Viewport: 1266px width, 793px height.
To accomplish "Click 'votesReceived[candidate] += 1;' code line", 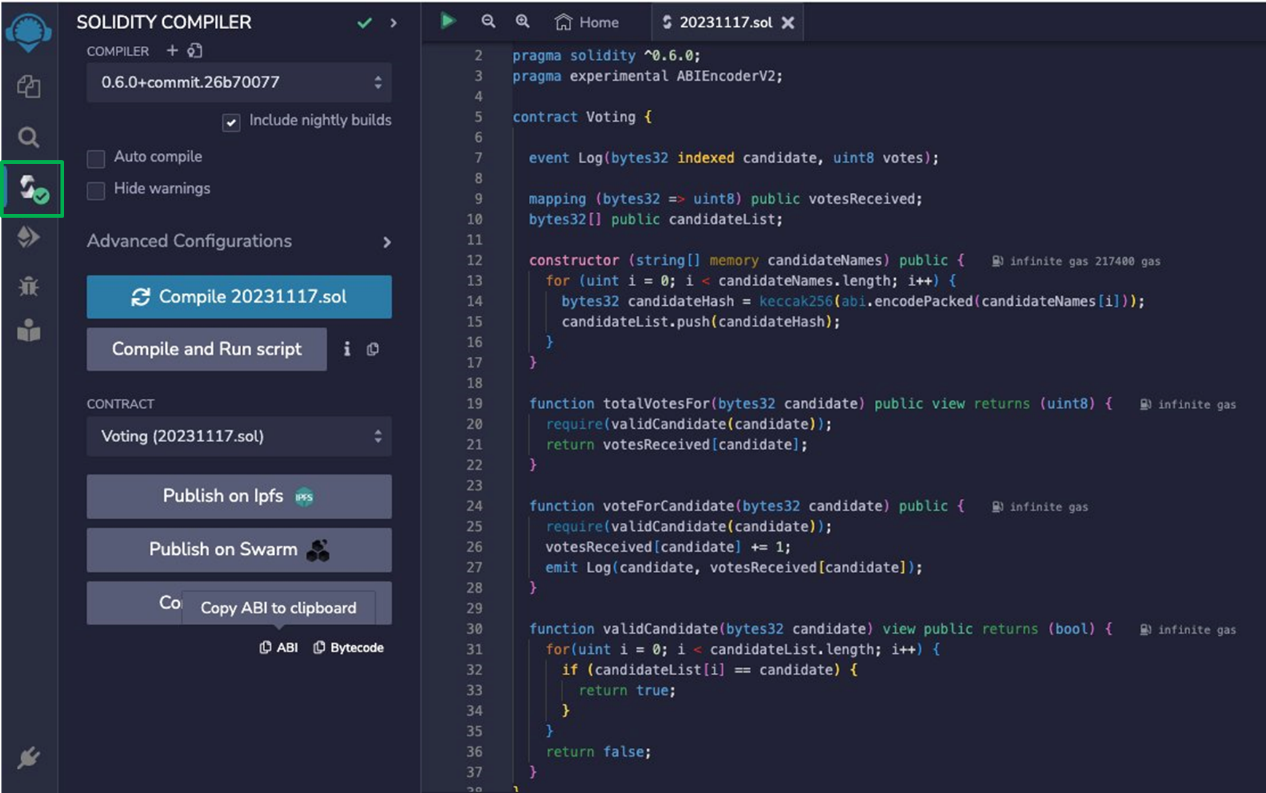I will point(668,547).
